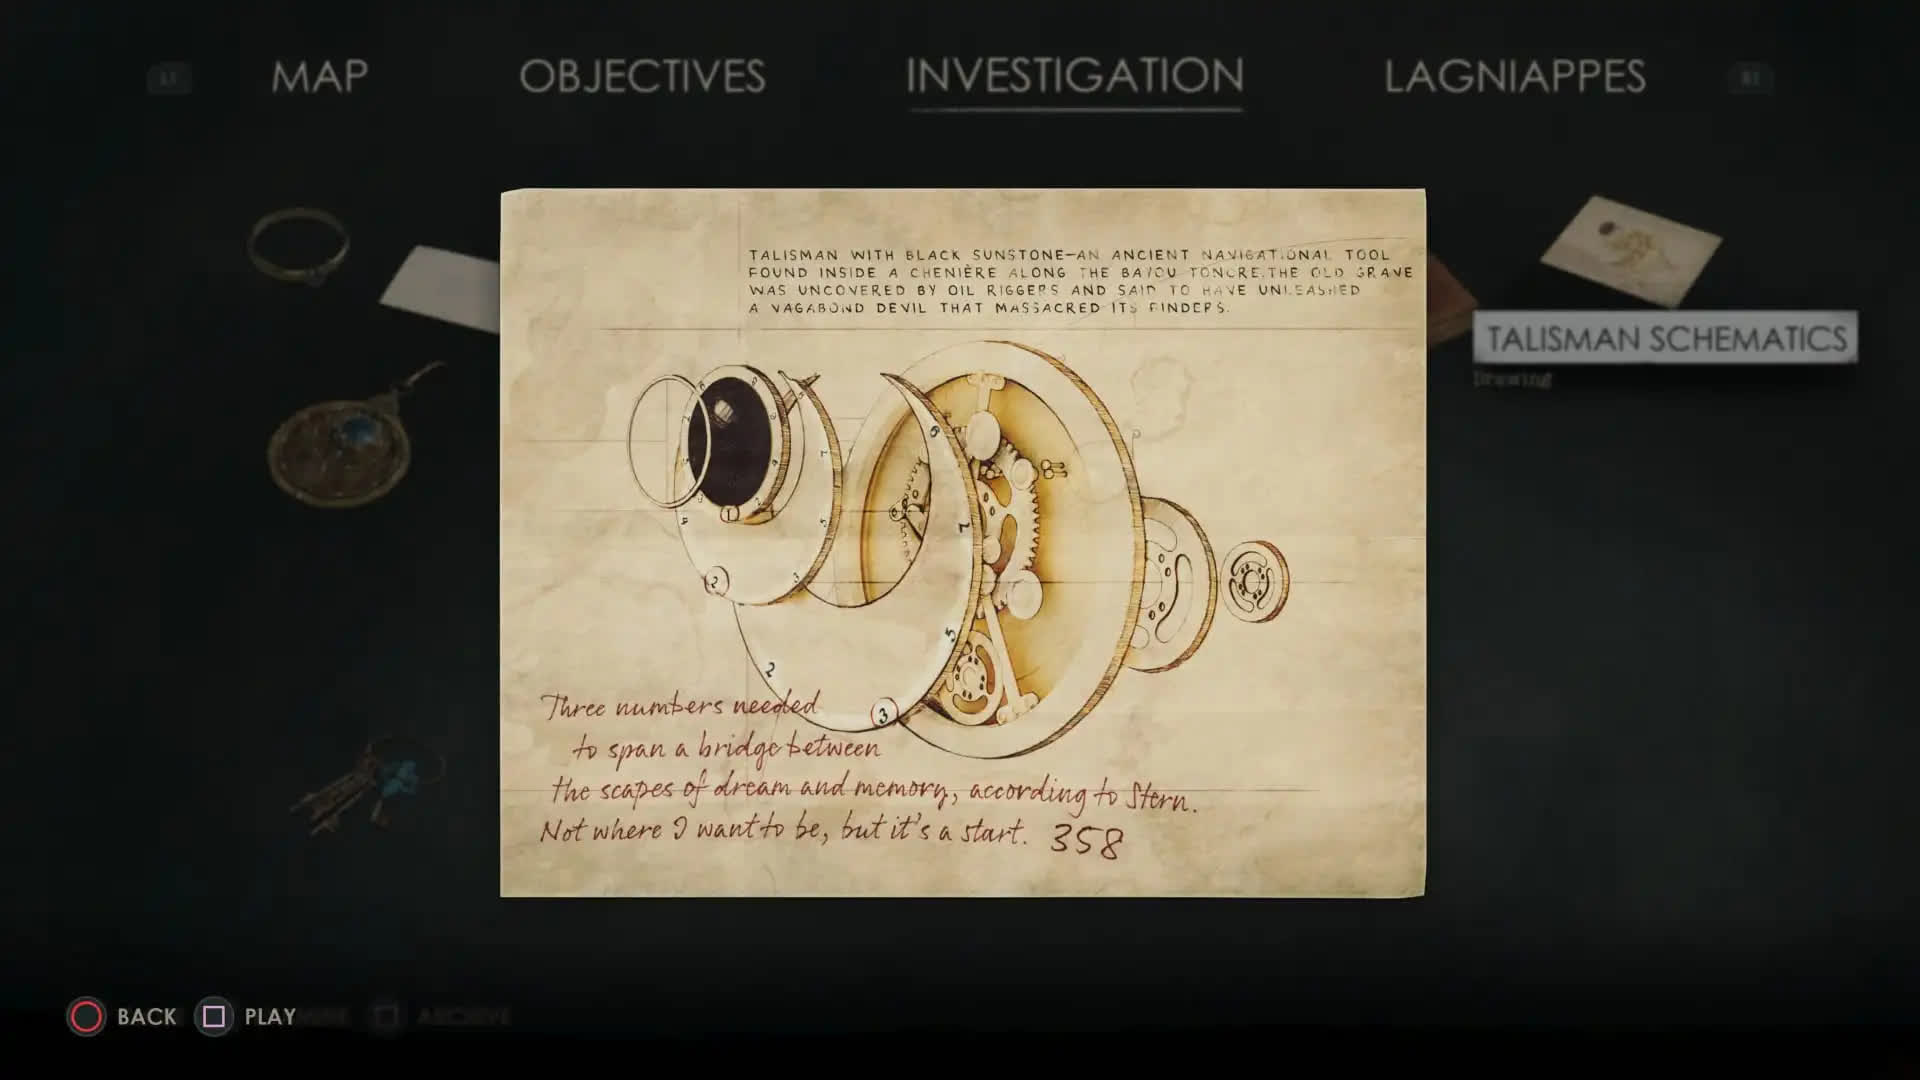Click the handwritten 358 code on the schematic
The height and width of the screenshot is (1080, 1920).
tap(1086, 841)
